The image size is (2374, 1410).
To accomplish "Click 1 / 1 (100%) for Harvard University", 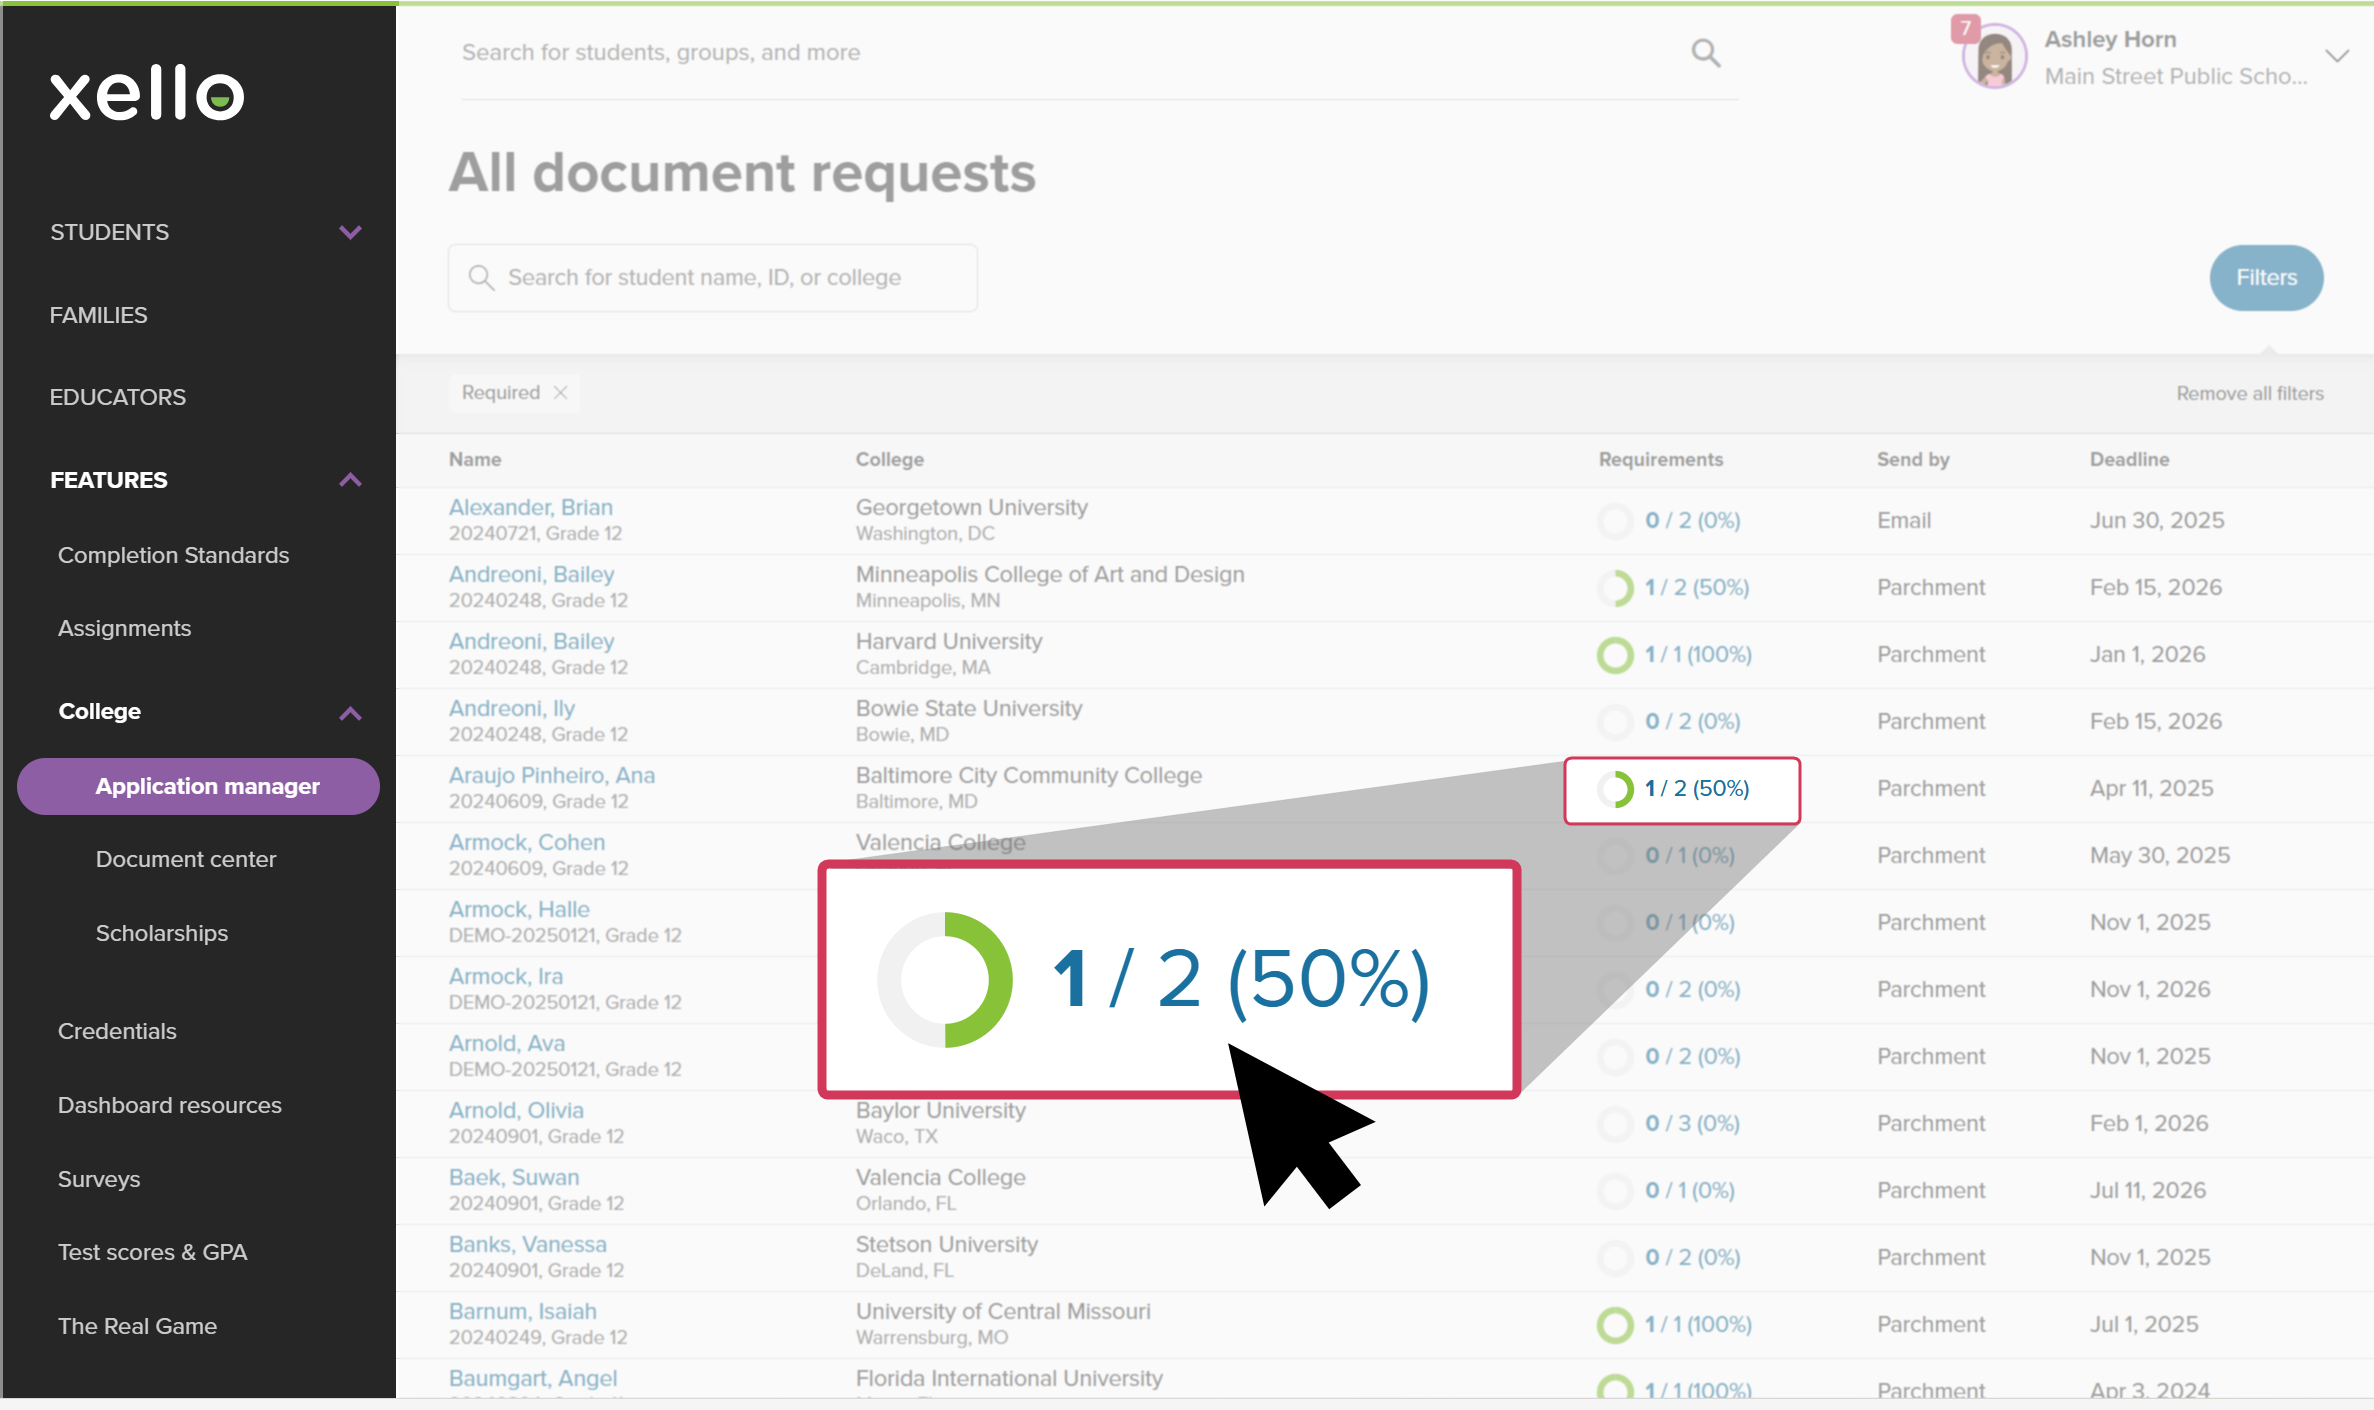I will [x=1698, y=655].
